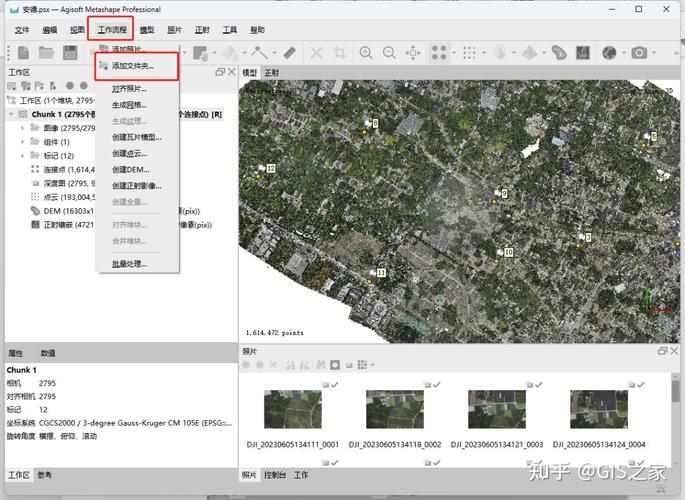Toggle checkmark on photo DJI_20230605134121_0003
Screen dimensions: 685x500
click(x=539, y=384)
